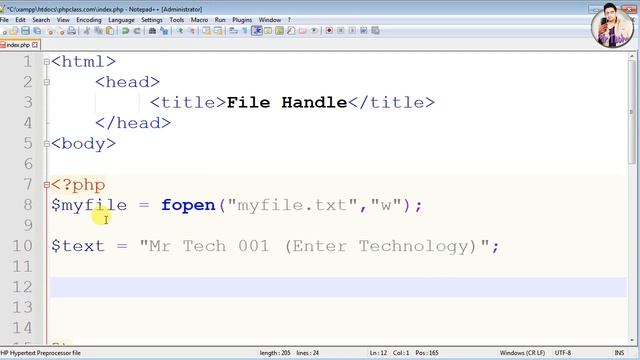The height and width of the screenshot is (360, 640).
Task: Open Find dialog via binoculars icon
Action: 152,31
